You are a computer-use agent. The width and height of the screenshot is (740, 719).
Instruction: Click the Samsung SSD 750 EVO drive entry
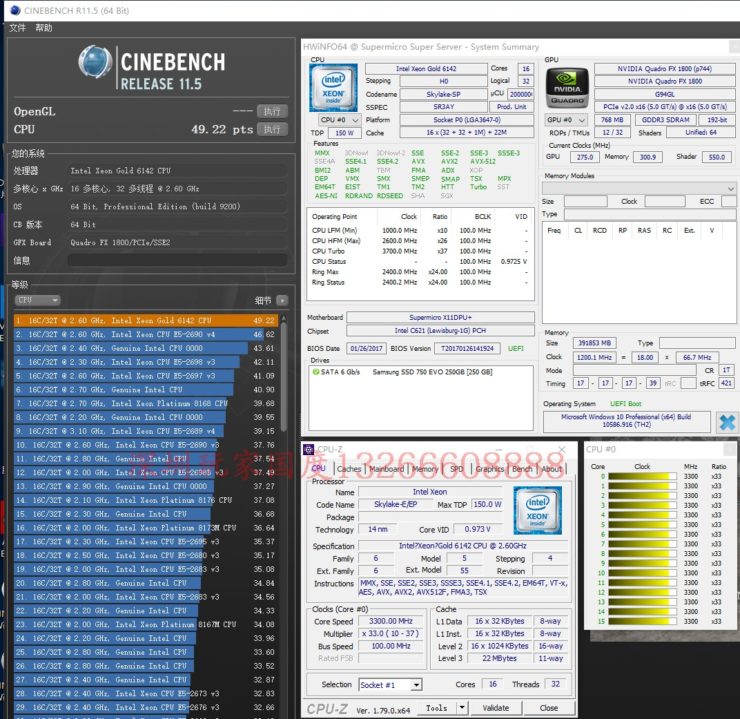[x=432, y=372]
